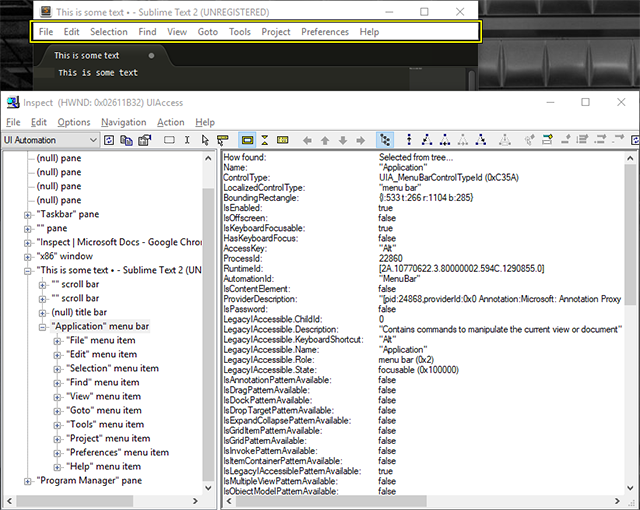This screenshot has height=510, width=640.
Task: Select "Tools" menu item in tree
Action: click(x=105, y=424)
